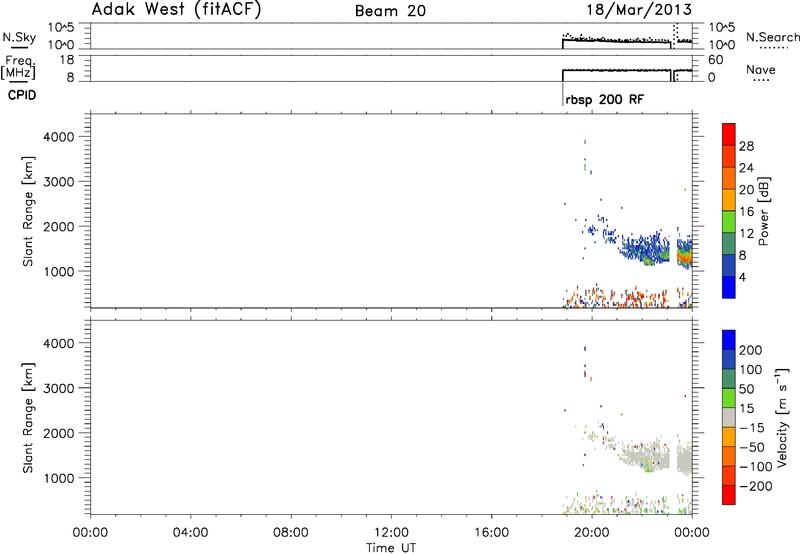Click the date '18/Mar/2013'

[x=639, y=9]
